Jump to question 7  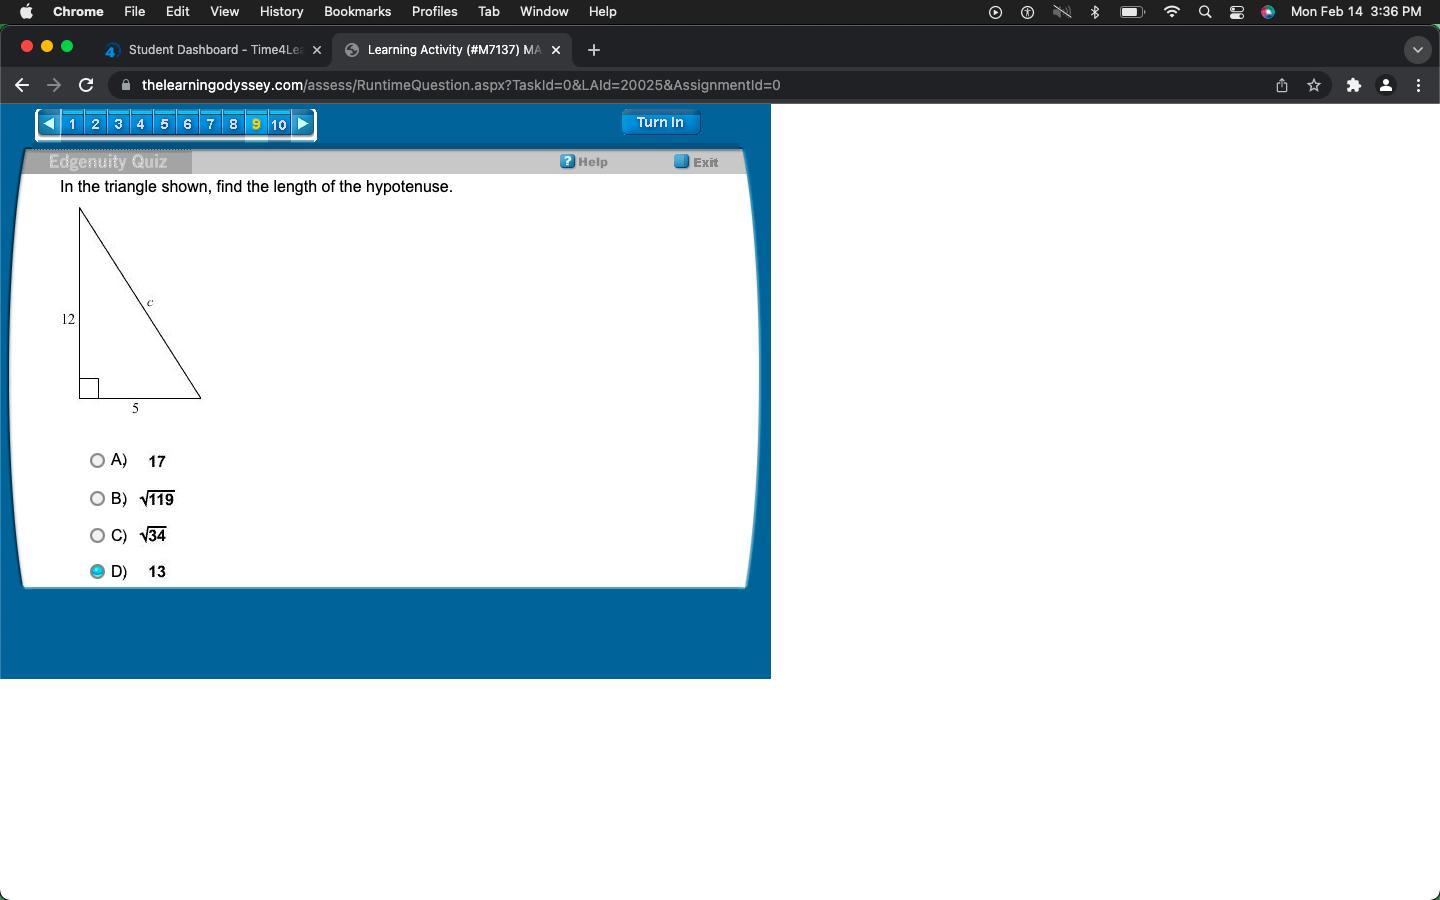210,124
